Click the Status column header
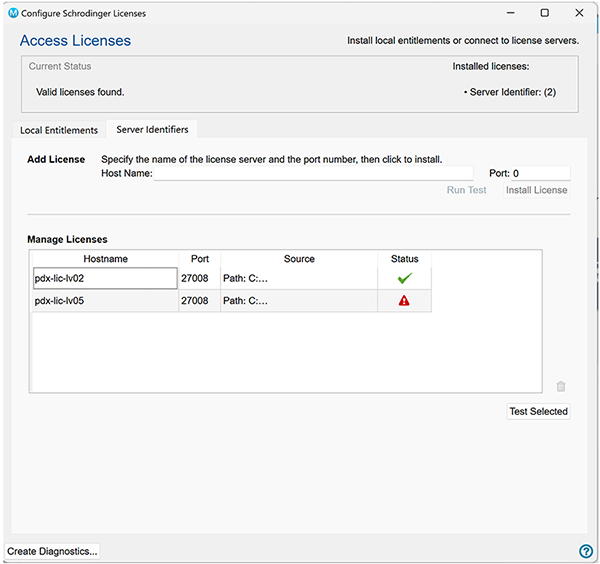This screenshot has width=600, height=564. 404,259
